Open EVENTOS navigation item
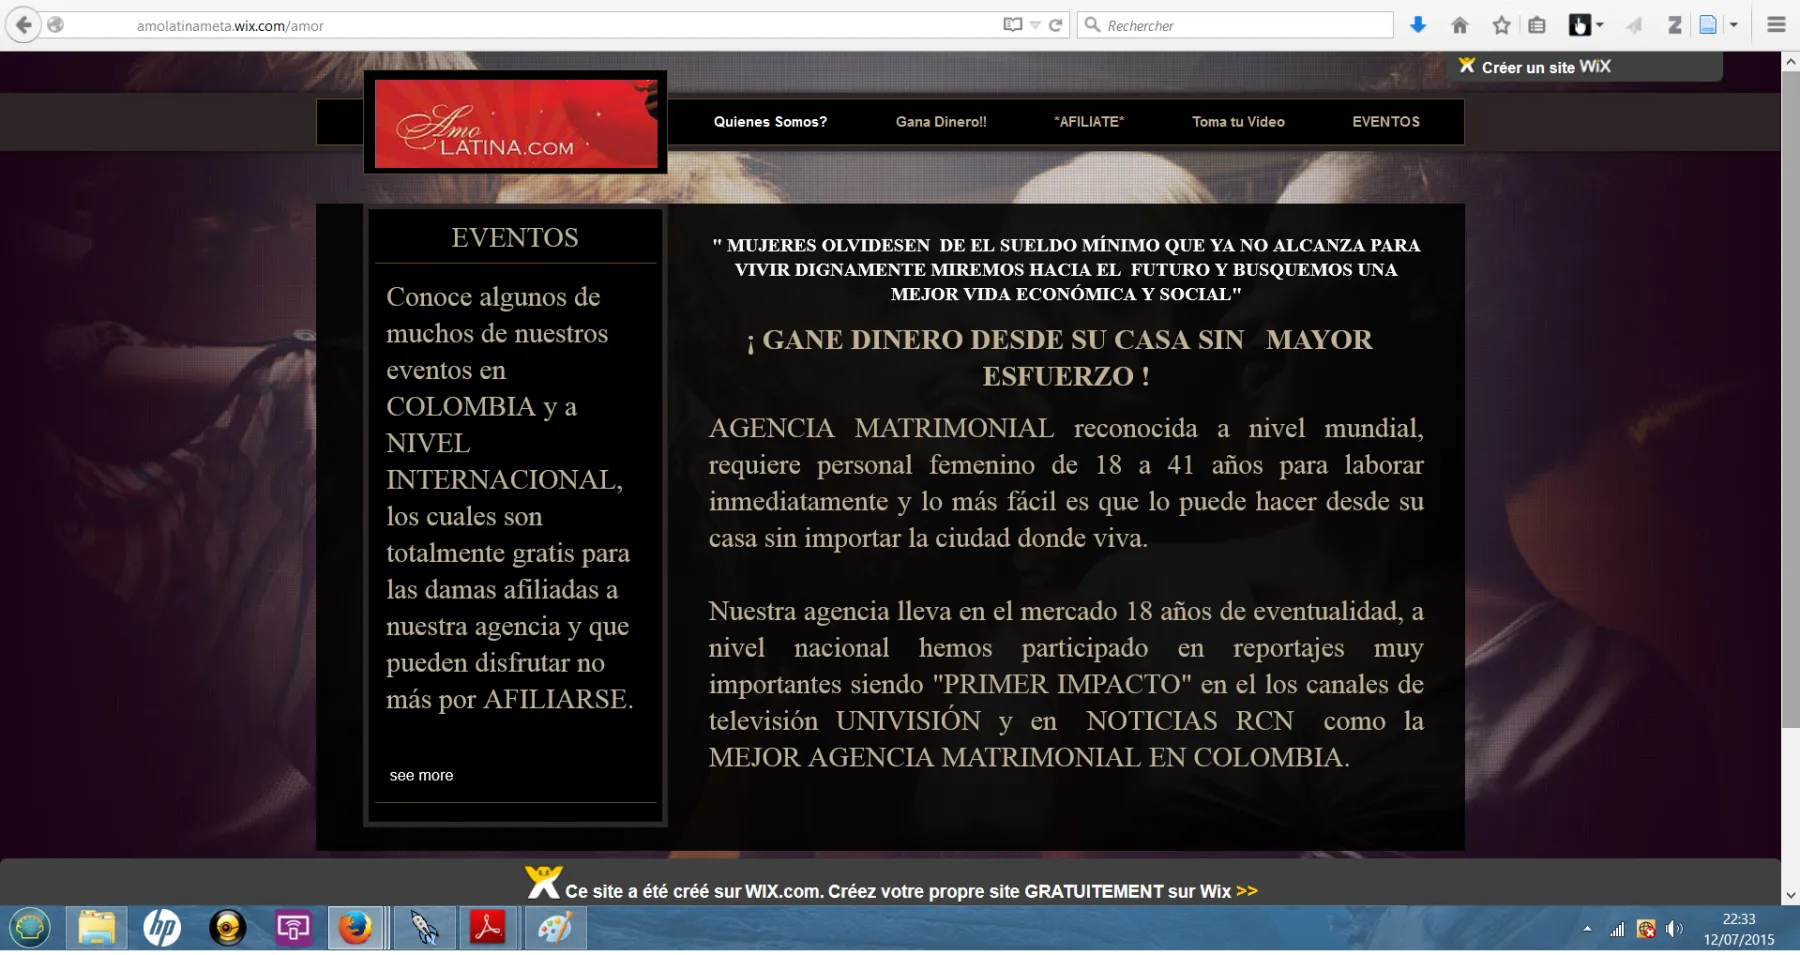 1386,122
